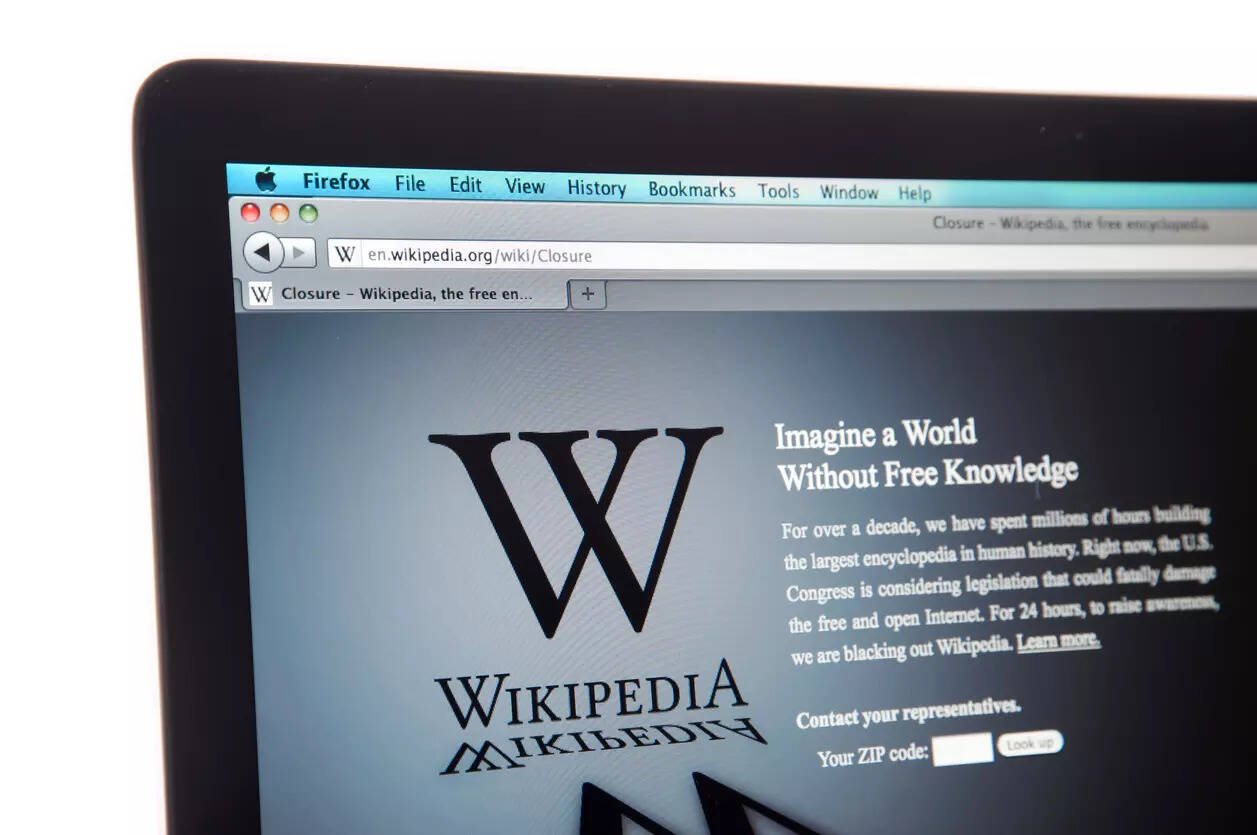Open the Bookmarks menu
Image resolution: width=1257 pixels, height=835 pixels.
coord(692,188)
